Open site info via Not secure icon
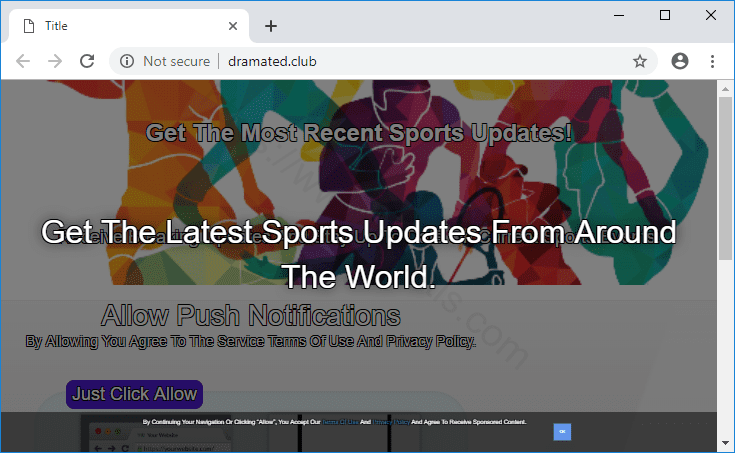Viewport: 735px width, 453px height. 127,61
